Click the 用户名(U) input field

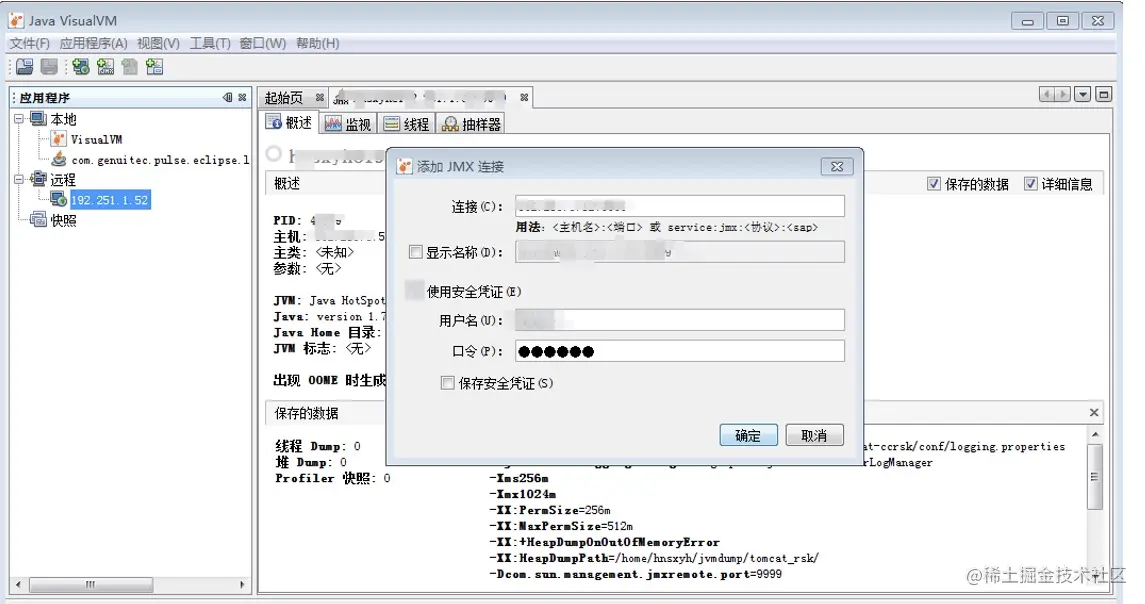coord(680,320)
